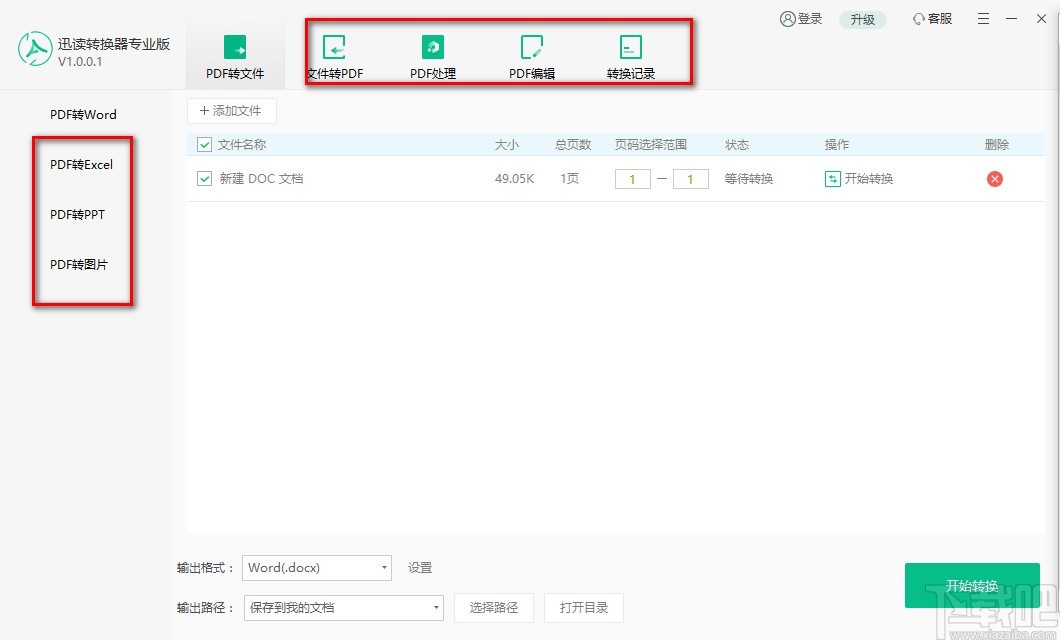Screen dimensions: 1060x640
Task: Edit the starting page number field
Action: click(x=633, y=178)
